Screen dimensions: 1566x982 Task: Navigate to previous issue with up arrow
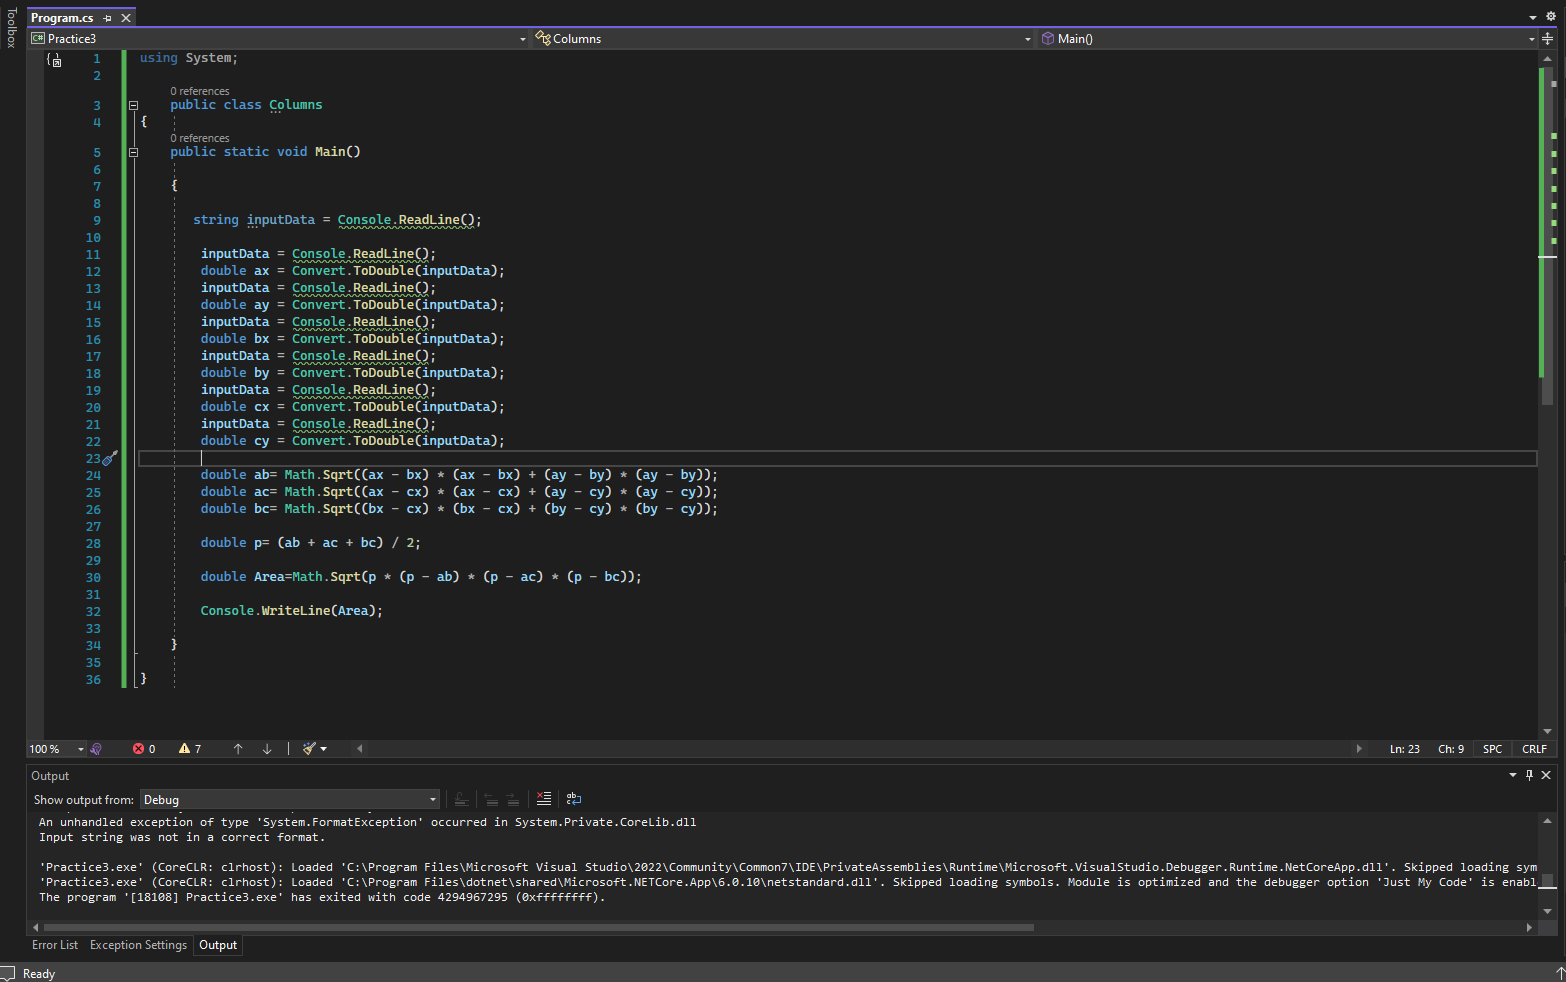coord(238,749)
